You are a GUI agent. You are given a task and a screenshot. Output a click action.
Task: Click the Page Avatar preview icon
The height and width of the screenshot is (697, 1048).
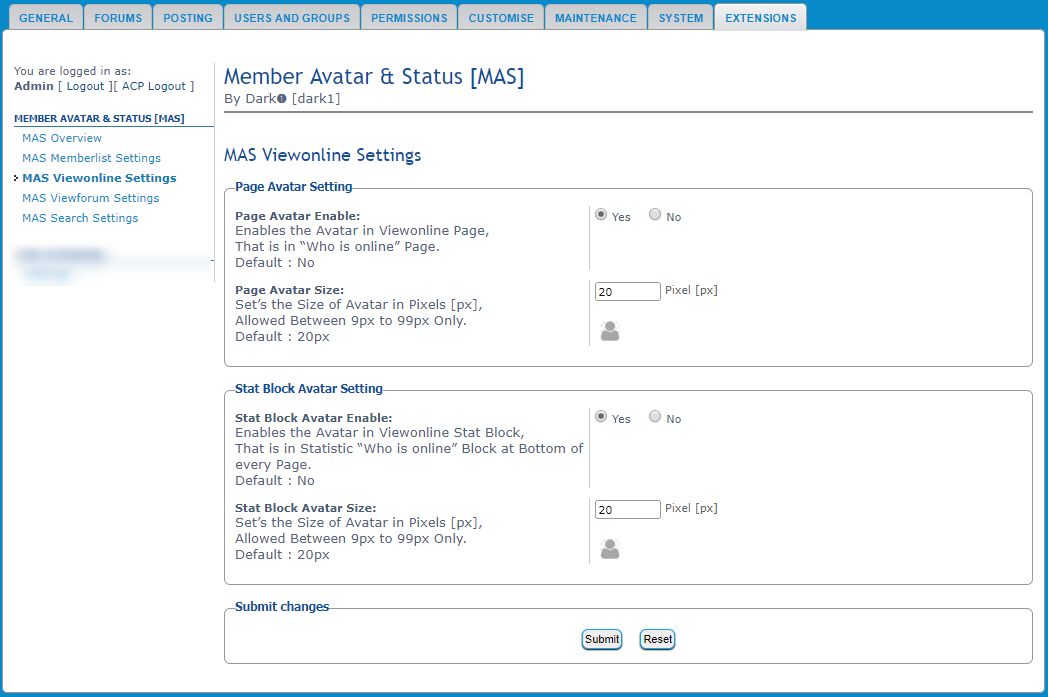click(x=609, y=331)
